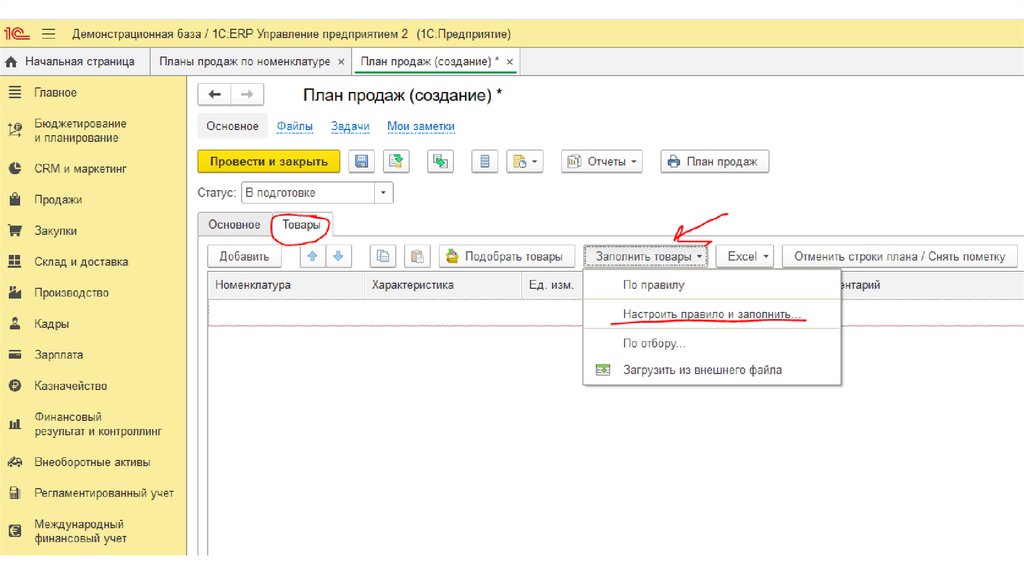The width and height of the screenshot is (1024, 574).
Task: Click the 1C logo icon
Action: [x=16, y=33]
